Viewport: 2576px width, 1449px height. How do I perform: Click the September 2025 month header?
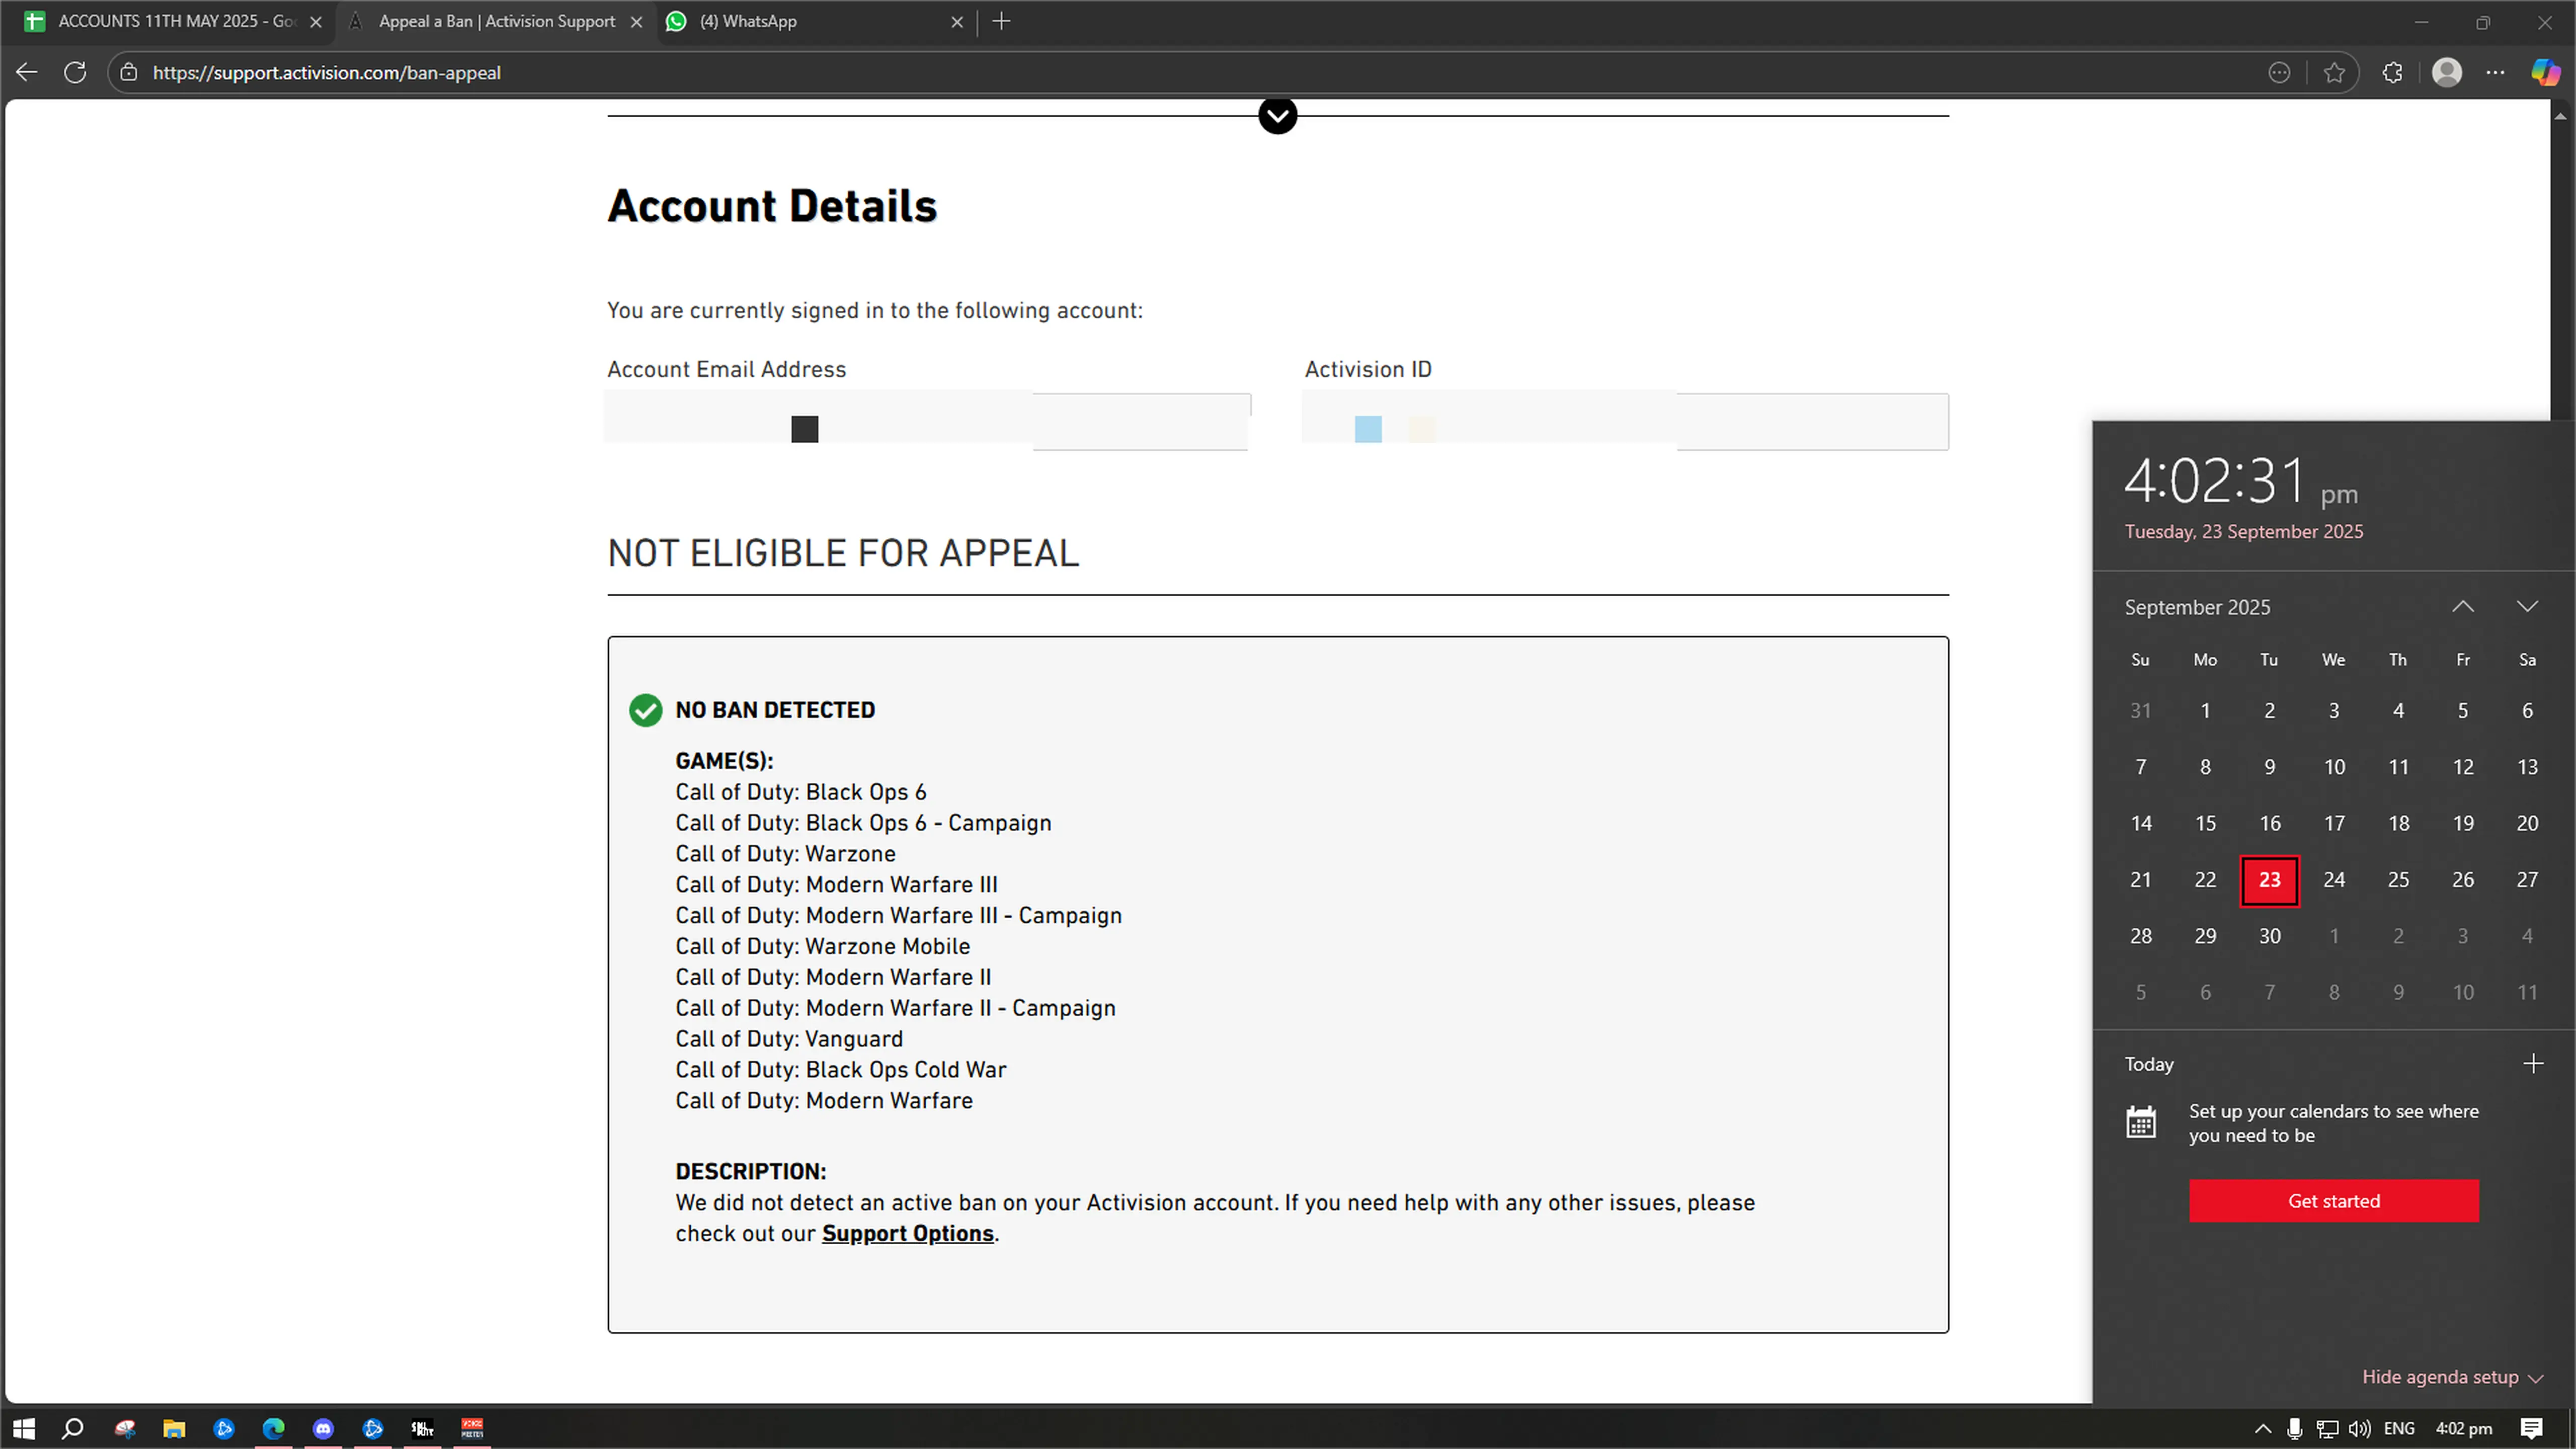[2197, 607]
